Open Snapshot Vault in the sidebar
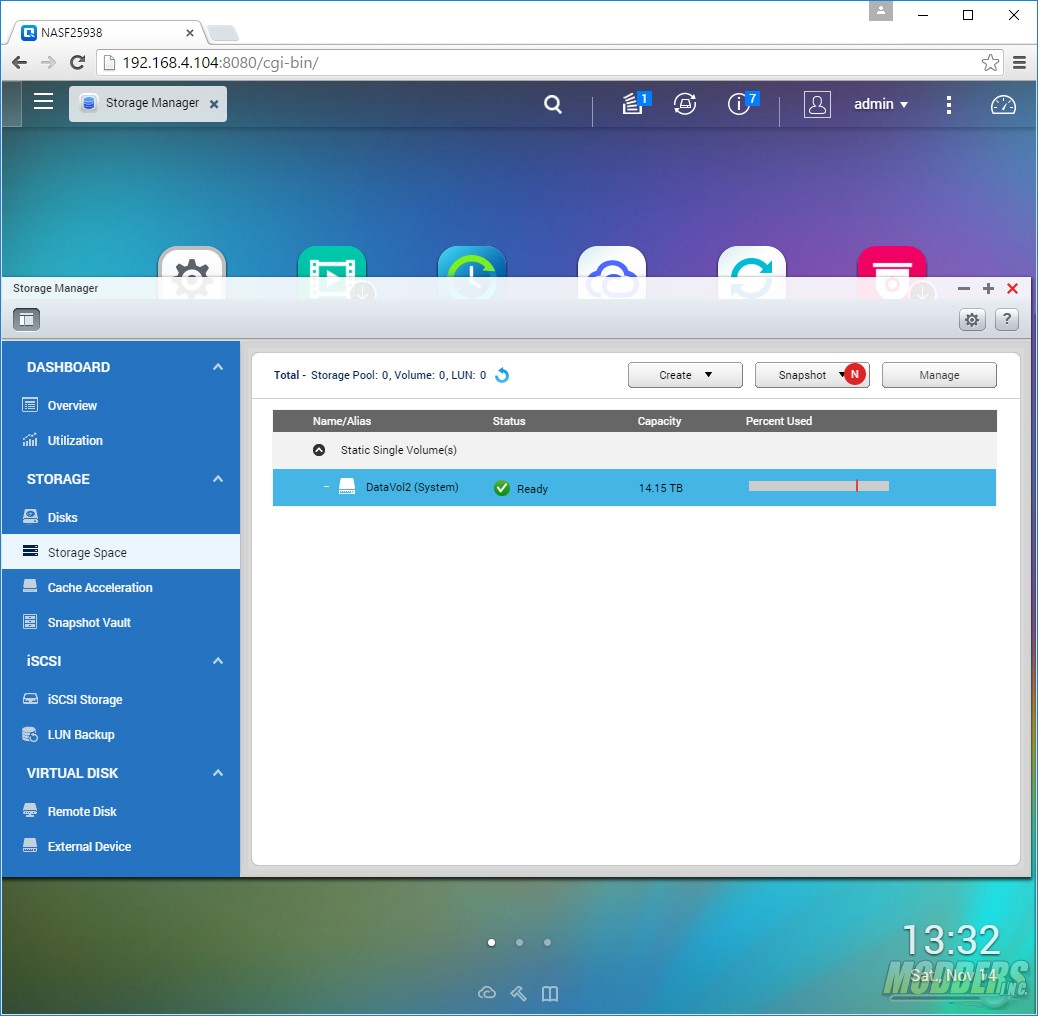 [120, 622]
